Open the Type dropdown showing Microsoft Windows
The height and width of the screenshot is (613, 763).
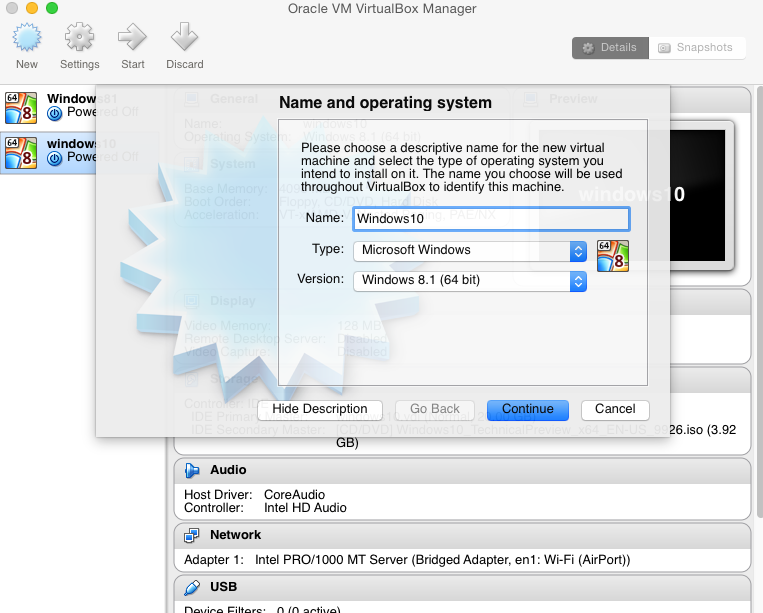pos(470,250)
